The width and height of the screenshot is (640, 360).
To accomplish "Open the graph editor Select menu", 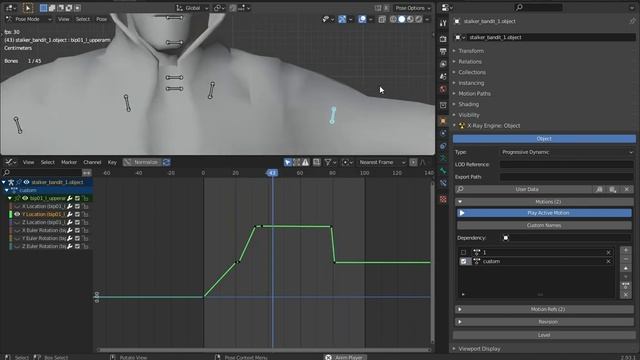I will (47, 162).
